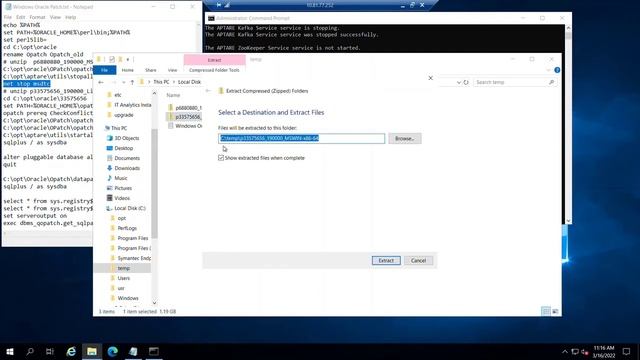Open Compressed Folder Tools tab
This screenshot has width=640, height=360.
[214, 70]
